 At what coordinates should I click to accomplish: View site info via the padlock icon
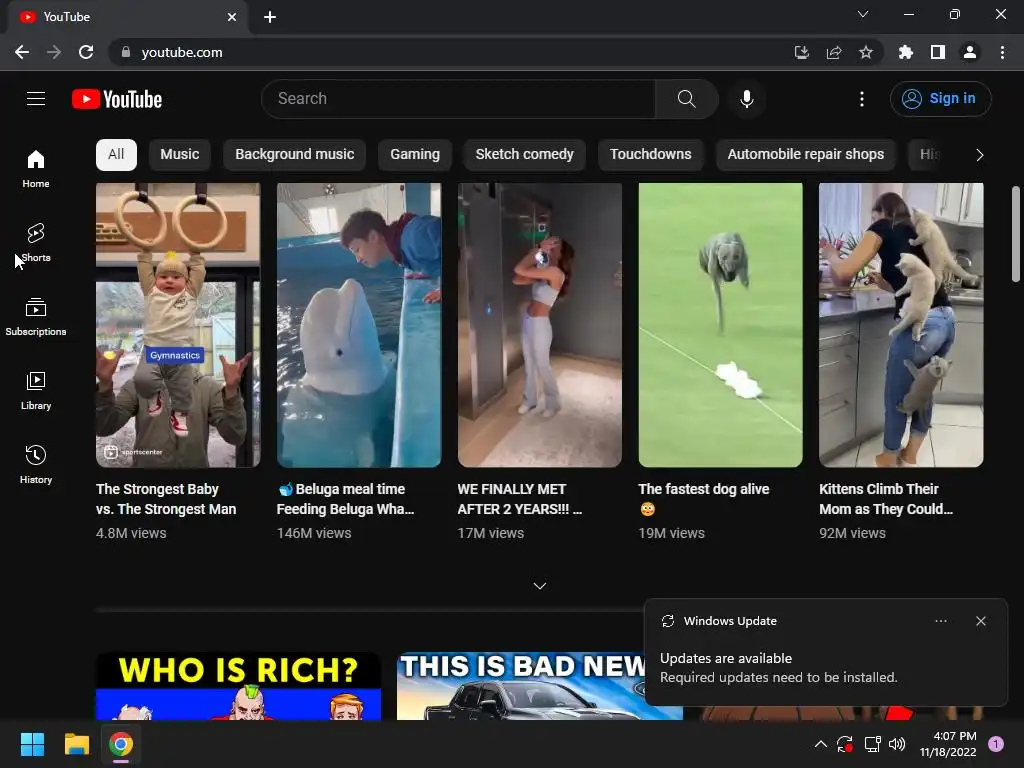(125, 52)
